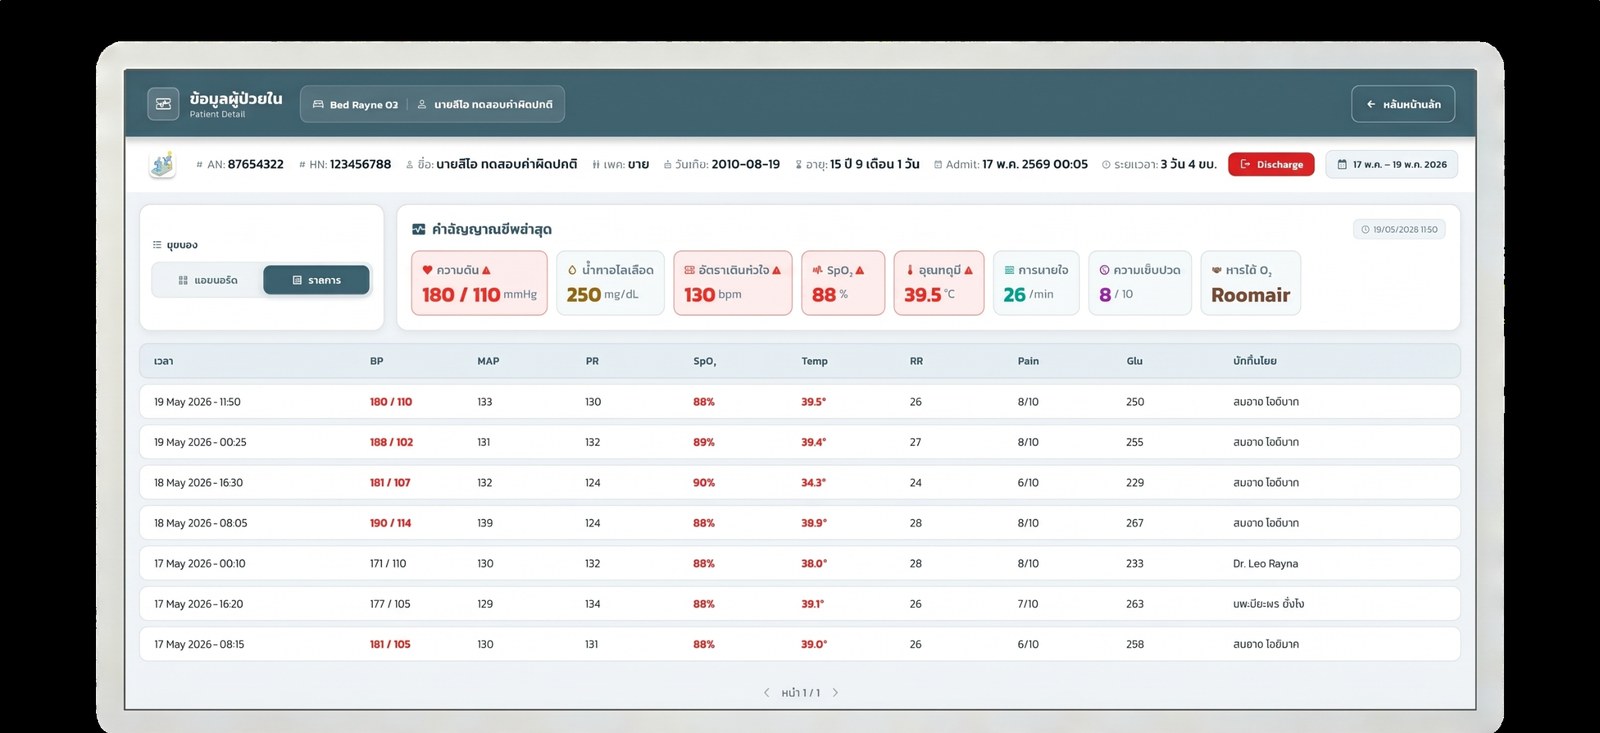Click the droplet icon on blood glucose card

click(x=572, y=270)
